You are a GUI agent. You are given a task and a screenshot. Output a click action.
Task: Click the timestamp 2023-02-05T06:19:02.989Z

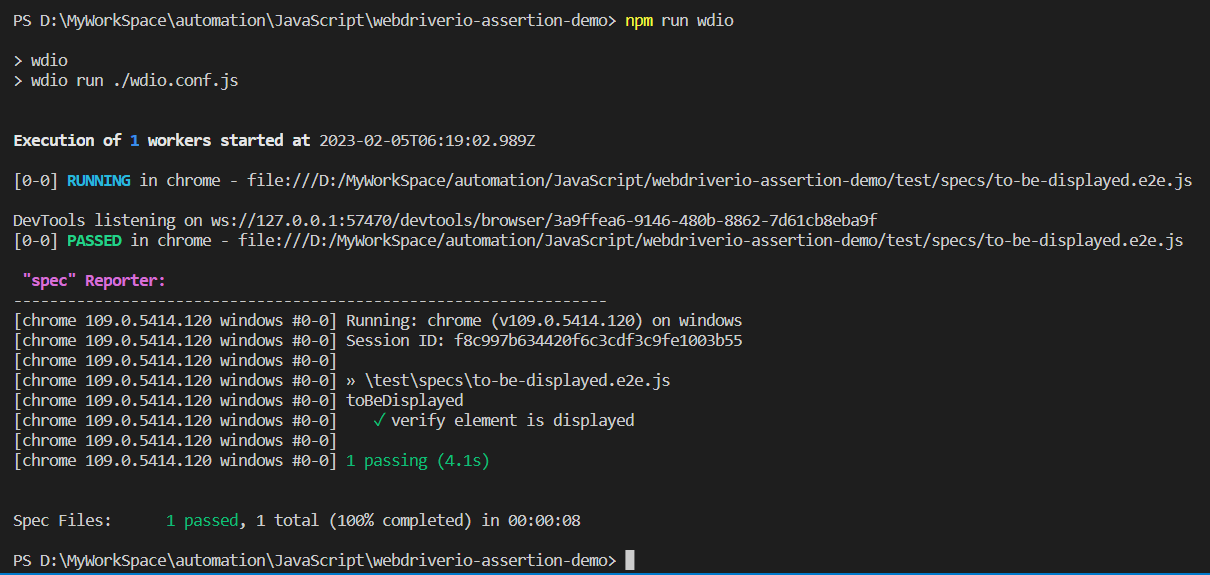pyautogui.click(x=427, y=141)
